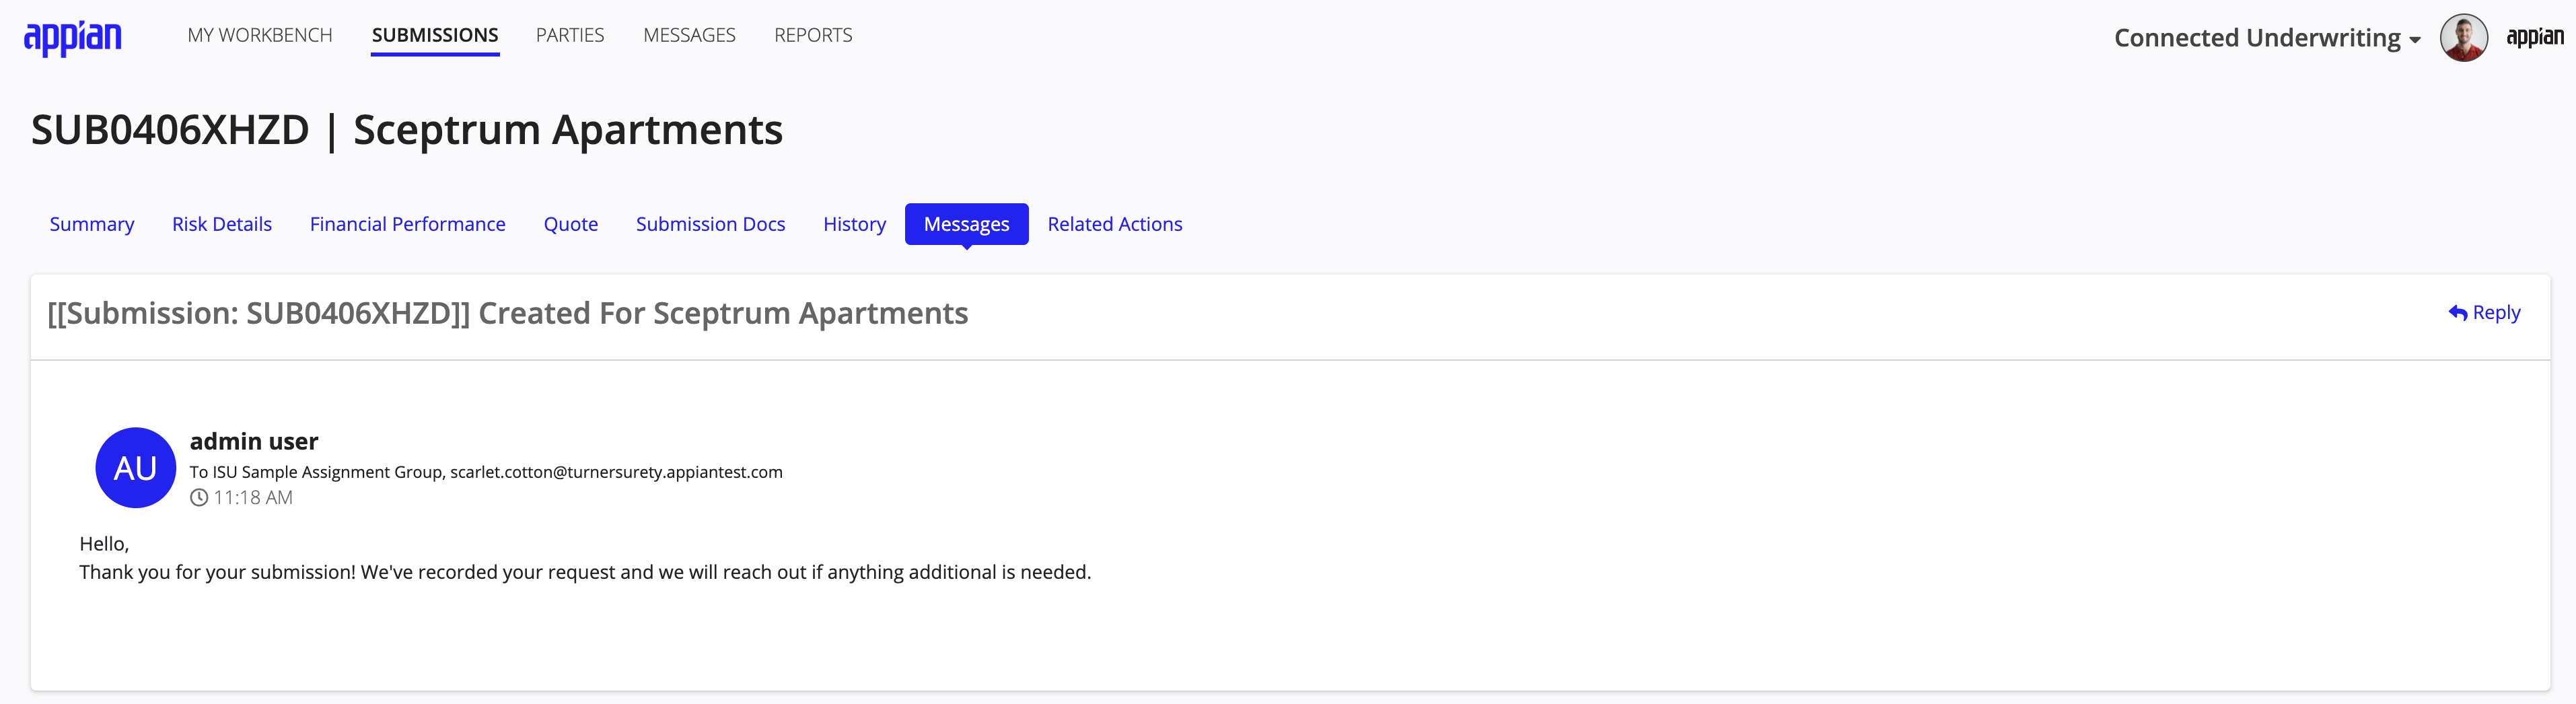
Task: Click the clock icon beside 11:18 AM
Action: (199, 497)
